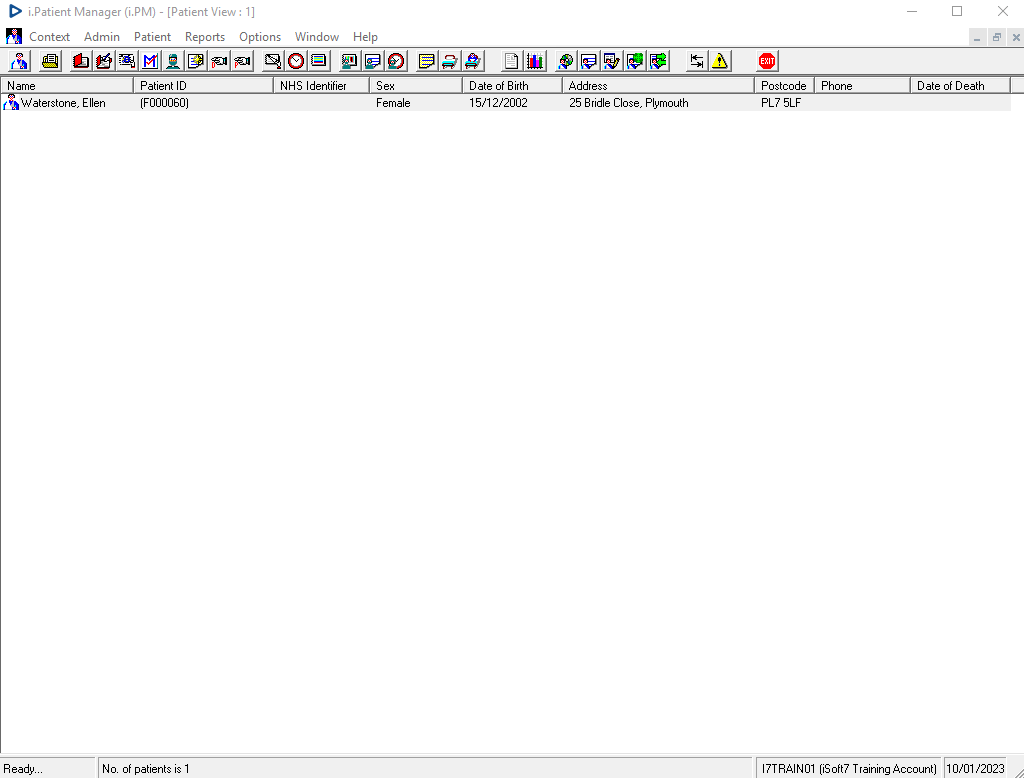Click the surgeon in green scrubs icon
Viewport: 1024px width, 778px height.
coord(173,61)
